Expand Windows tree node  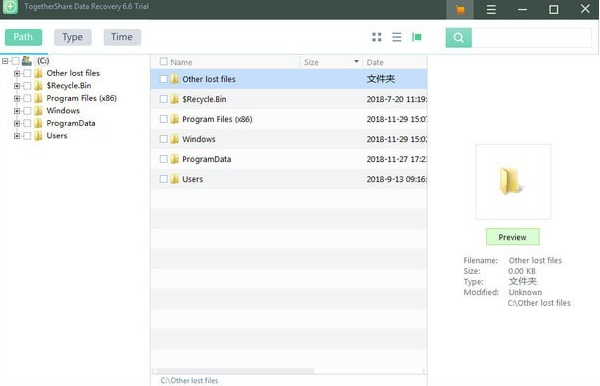click(17, 111)
